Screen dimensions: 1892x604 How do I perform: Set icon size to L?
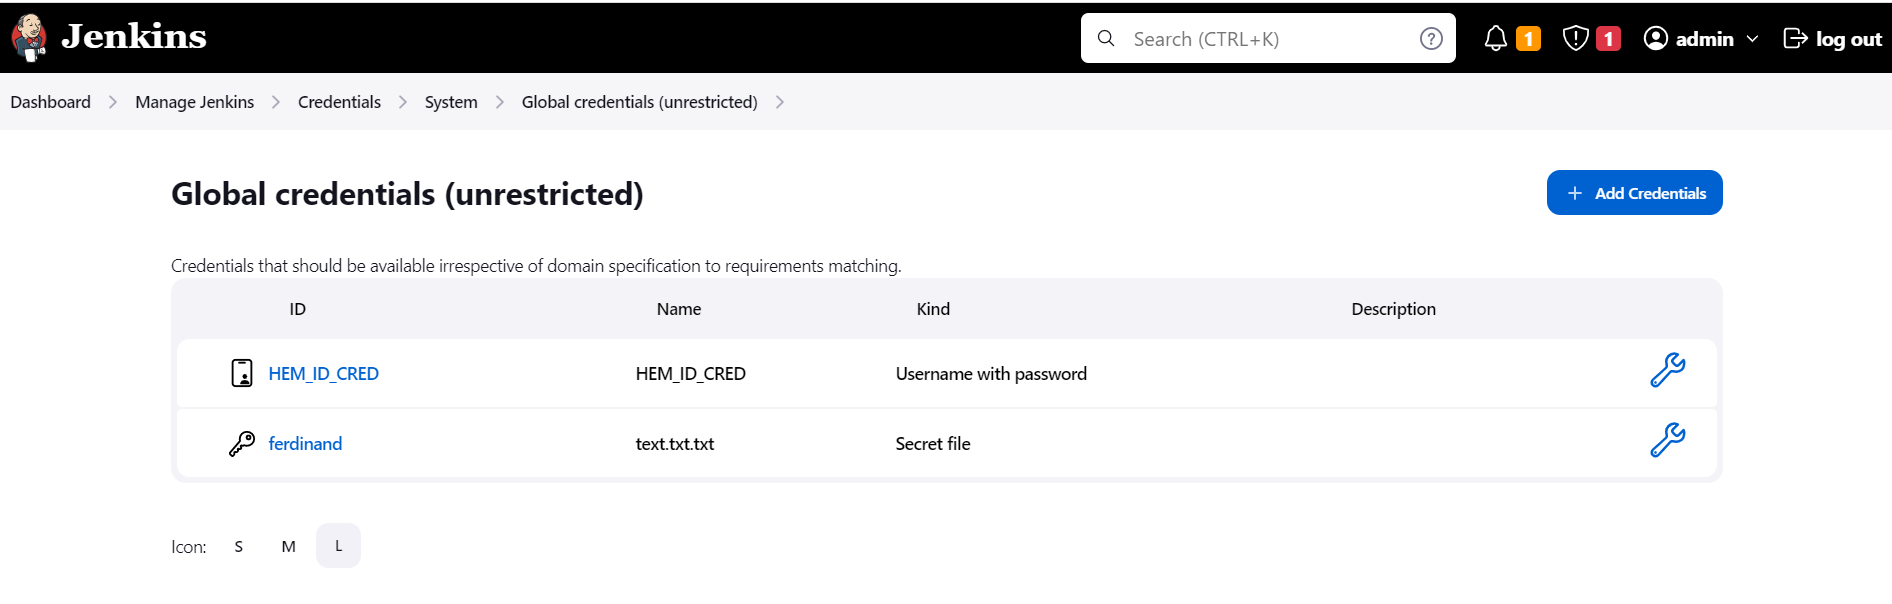pos(338,546)
